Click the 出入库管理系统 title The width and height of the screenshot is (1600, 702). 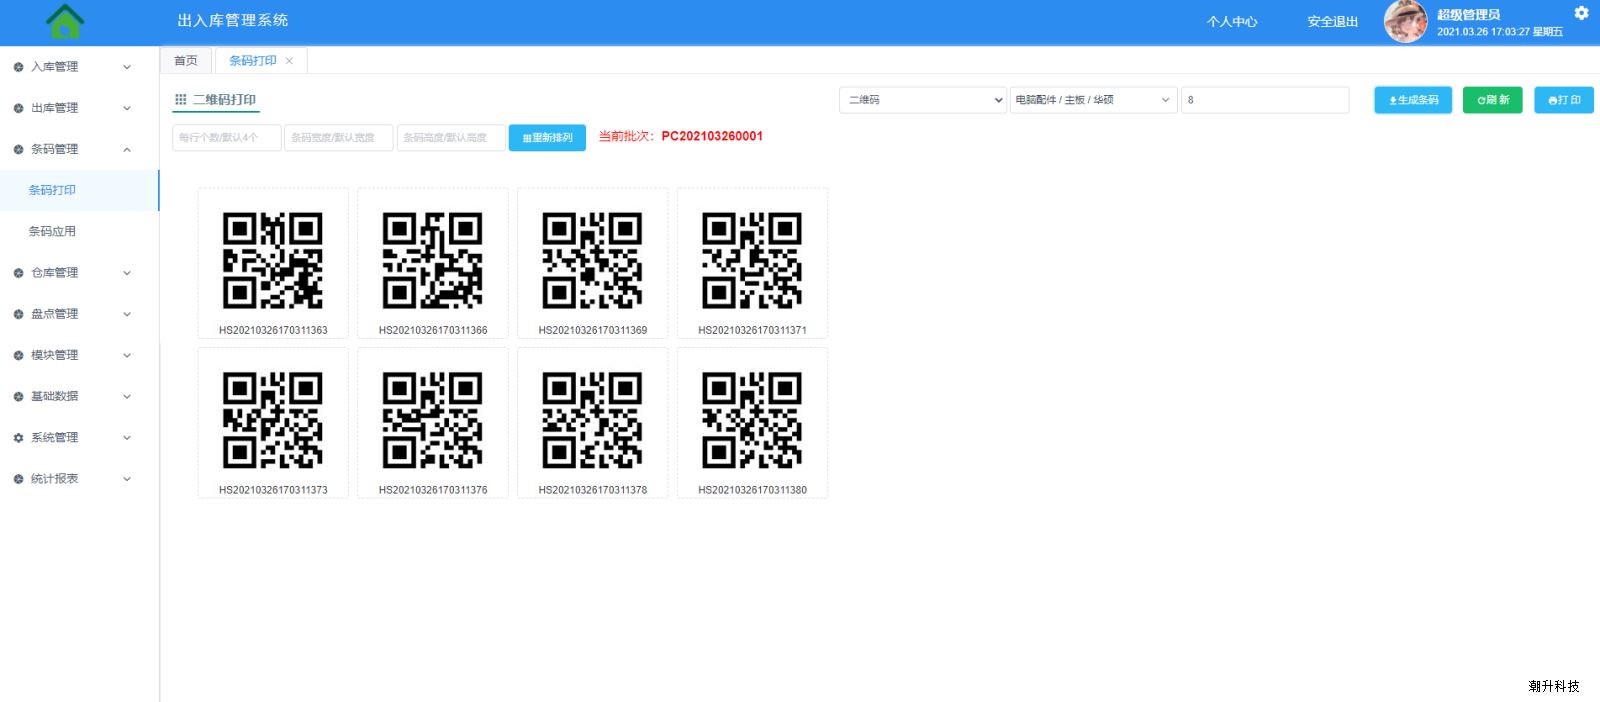(x=233, y=20)
